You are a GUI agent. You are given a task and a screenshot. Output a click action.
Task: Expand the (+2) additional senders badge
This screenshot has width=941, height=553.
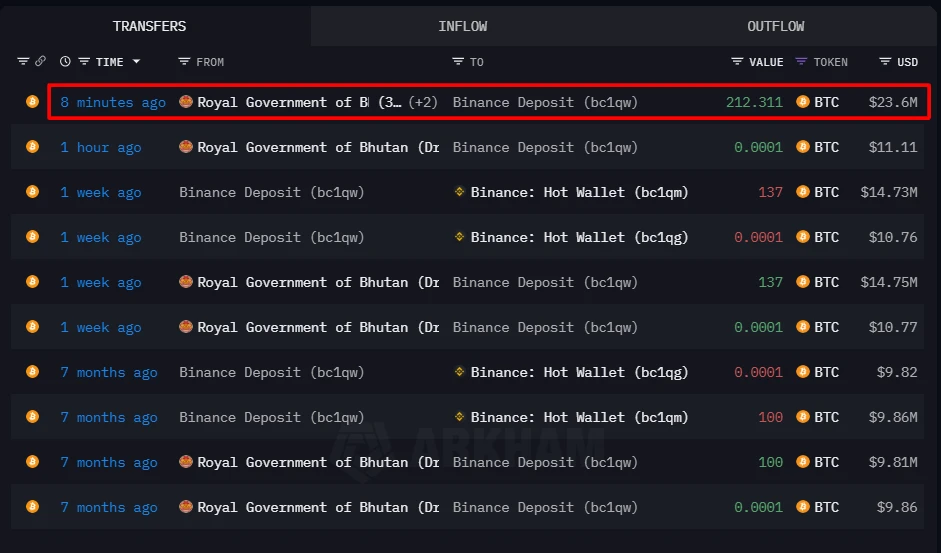(x=424, y=102)
